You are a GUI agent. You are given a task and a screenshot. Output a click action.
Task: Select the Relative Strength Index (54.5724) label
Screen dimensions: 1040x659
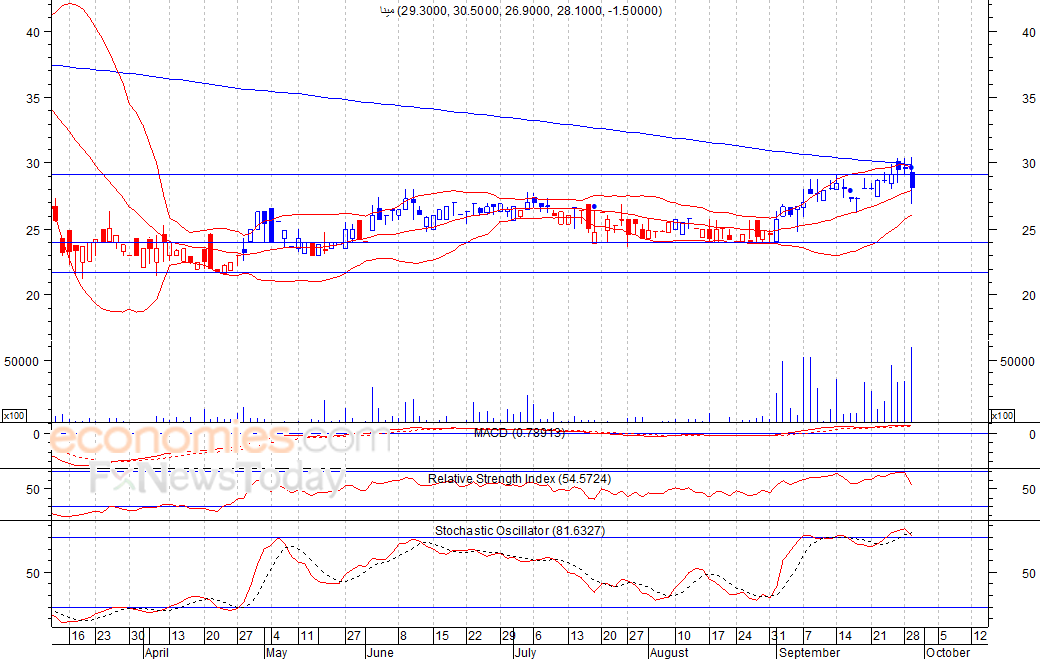[x=519, y=479]
